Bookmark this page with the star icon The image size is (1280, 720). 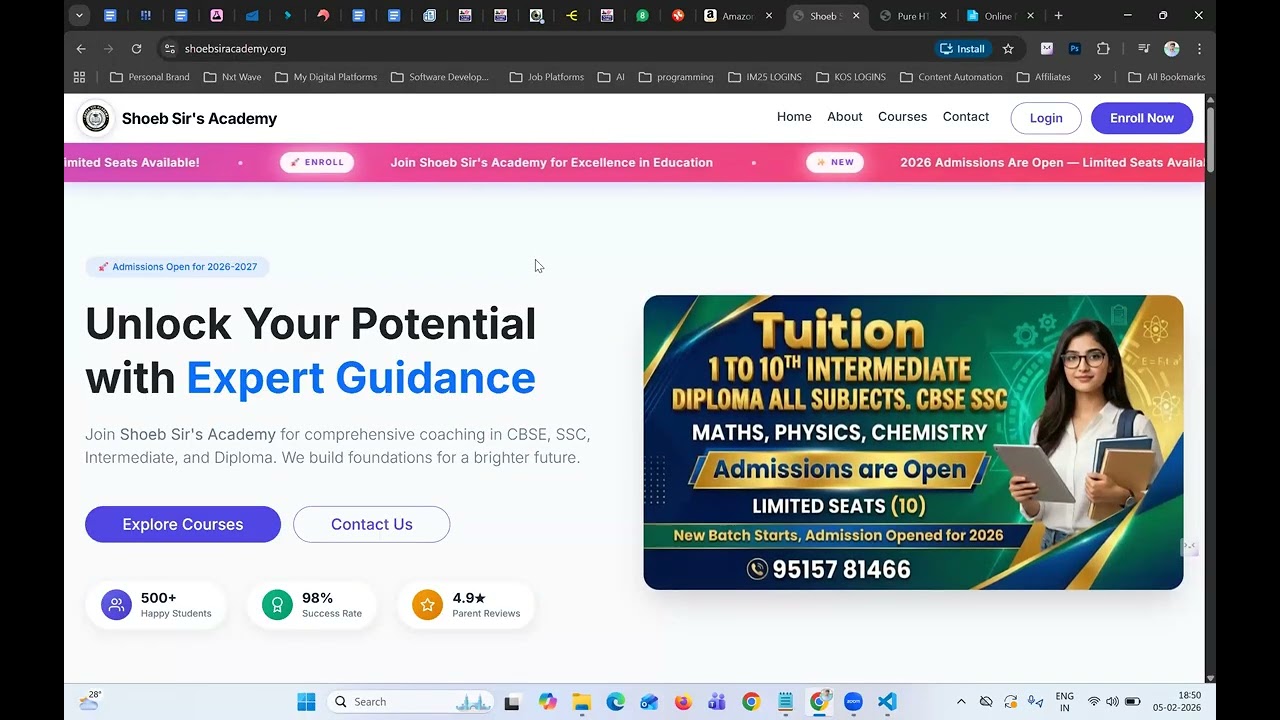(x=1008, y=48)
